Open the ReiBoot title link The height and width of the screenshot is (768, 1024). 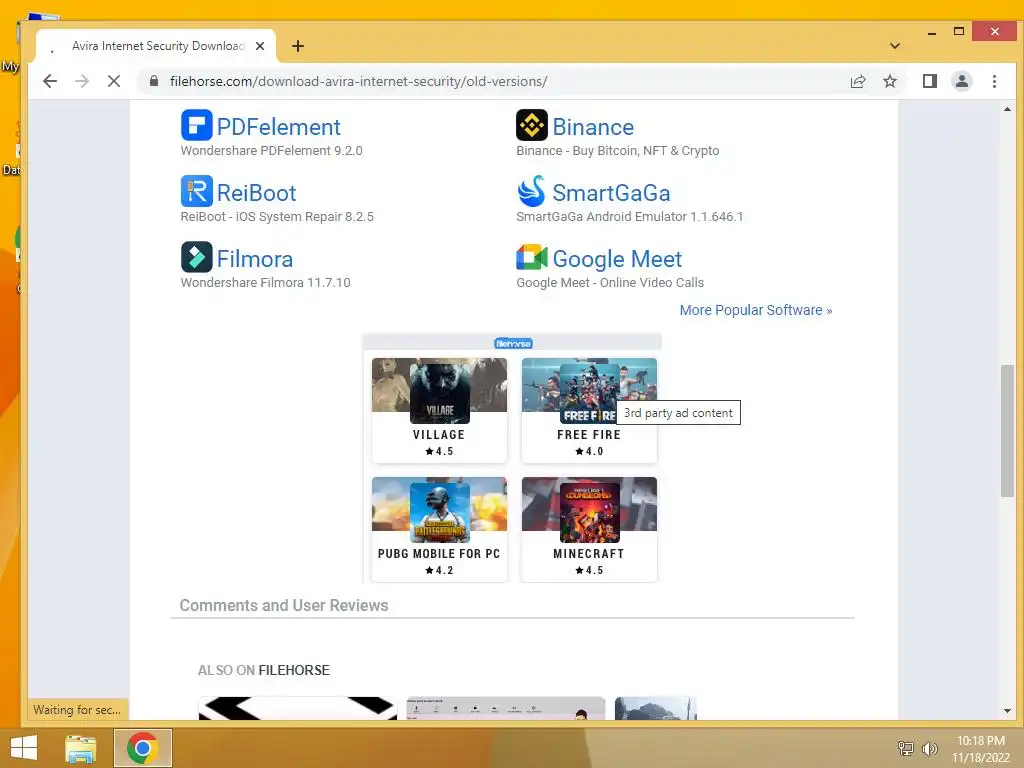point(256,193)
